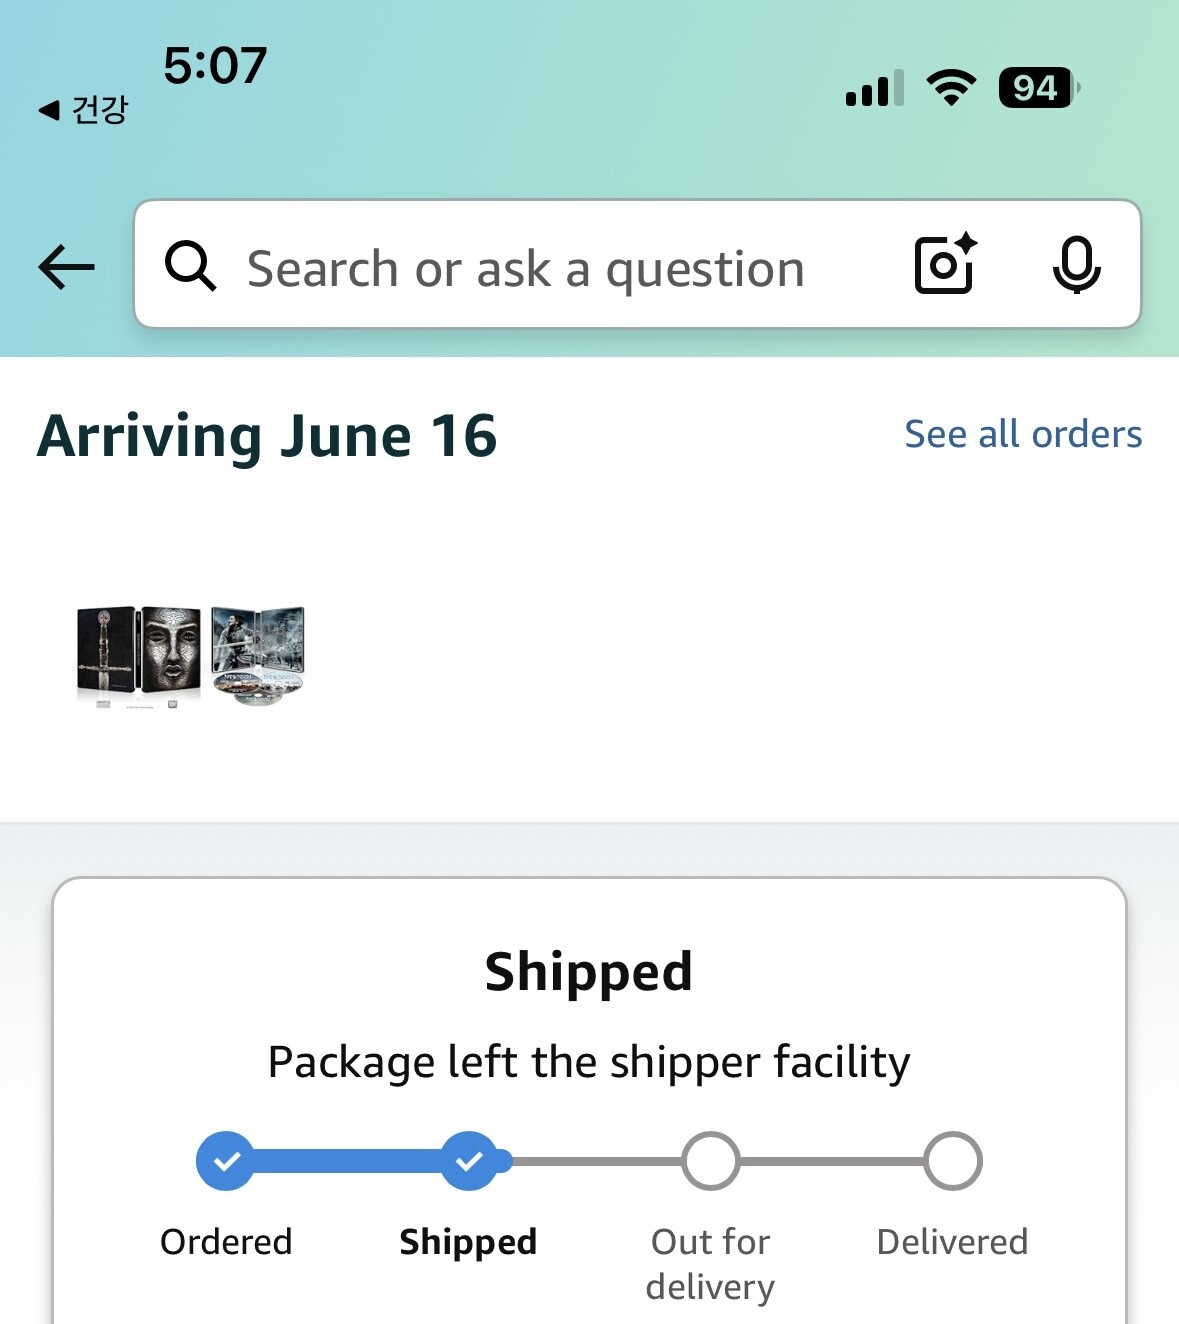Tap the 5:07 clock in status bar
The width and height of the screenshot is (1179, 1324).
pyautogui.click(x=215, y=66)
